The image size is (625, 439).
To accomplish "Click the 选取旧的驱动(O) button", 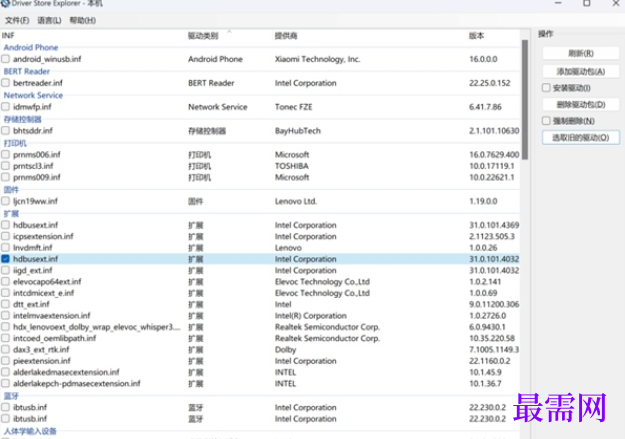I will click(x=580, y=138).
